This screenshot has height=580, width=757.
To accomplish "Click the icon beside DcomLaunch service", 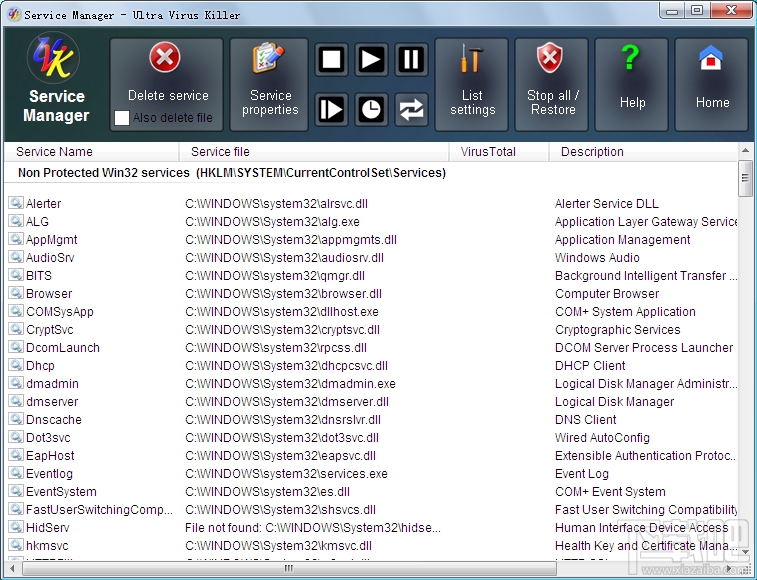I will (x=16, y=347).
